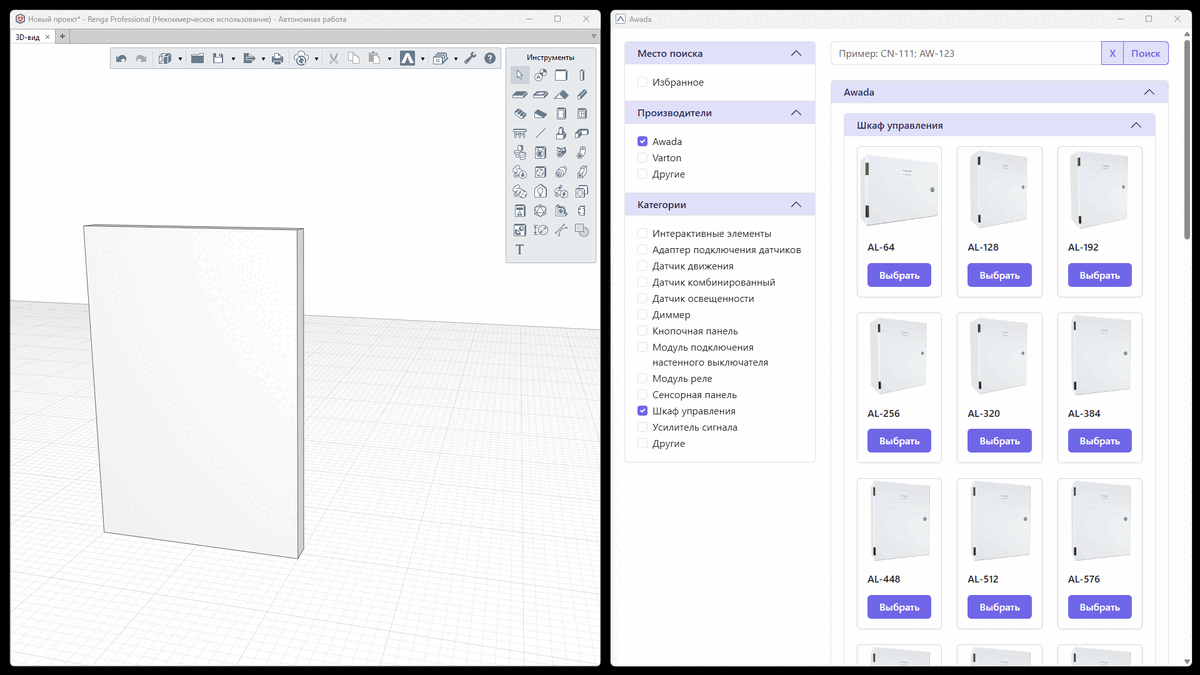Switch to the 3D-вид tab
The height and width of the screenshot is (675, 1200).
point(26,37)
